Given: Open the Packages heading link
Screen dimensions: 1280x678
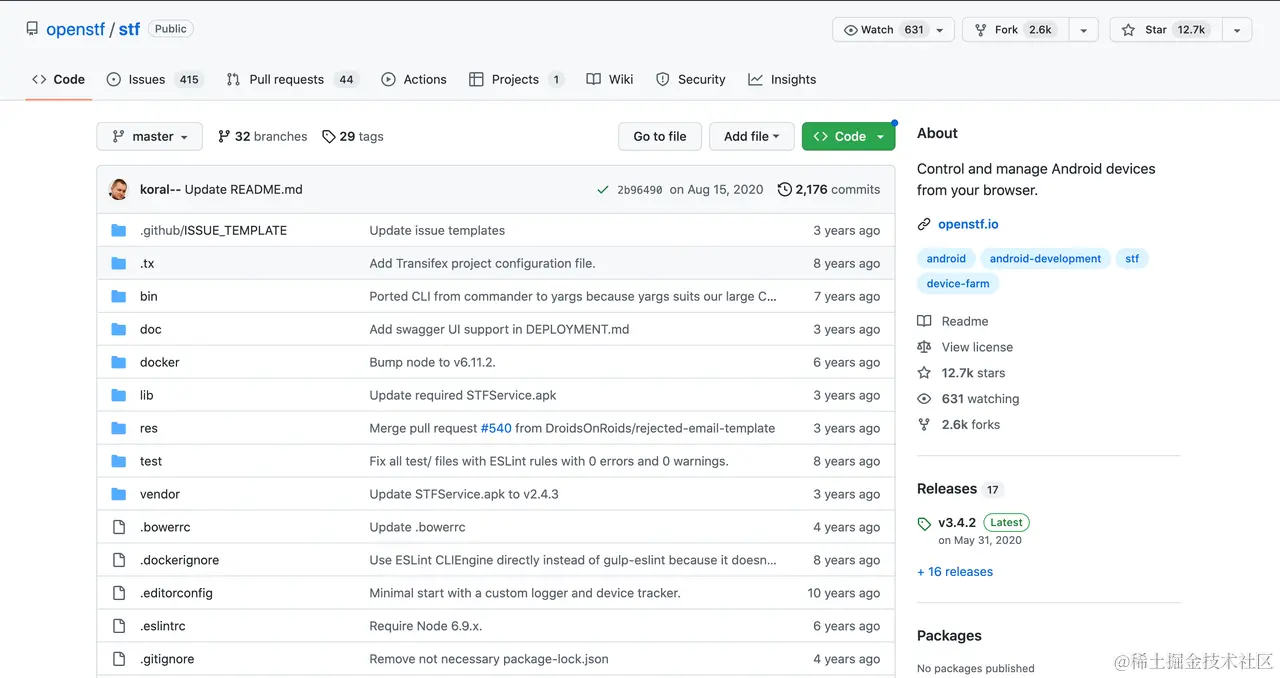Looking at the screenshot, I should [949, 636].
